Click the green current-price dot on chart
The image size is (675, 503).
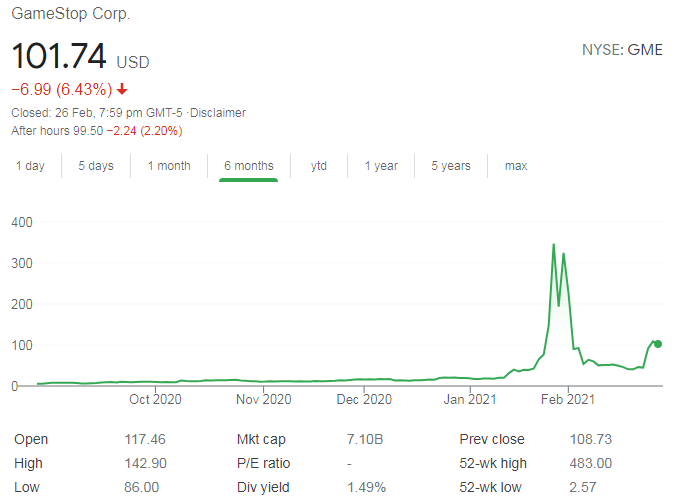pyautogui.click(x=657, y=344)
